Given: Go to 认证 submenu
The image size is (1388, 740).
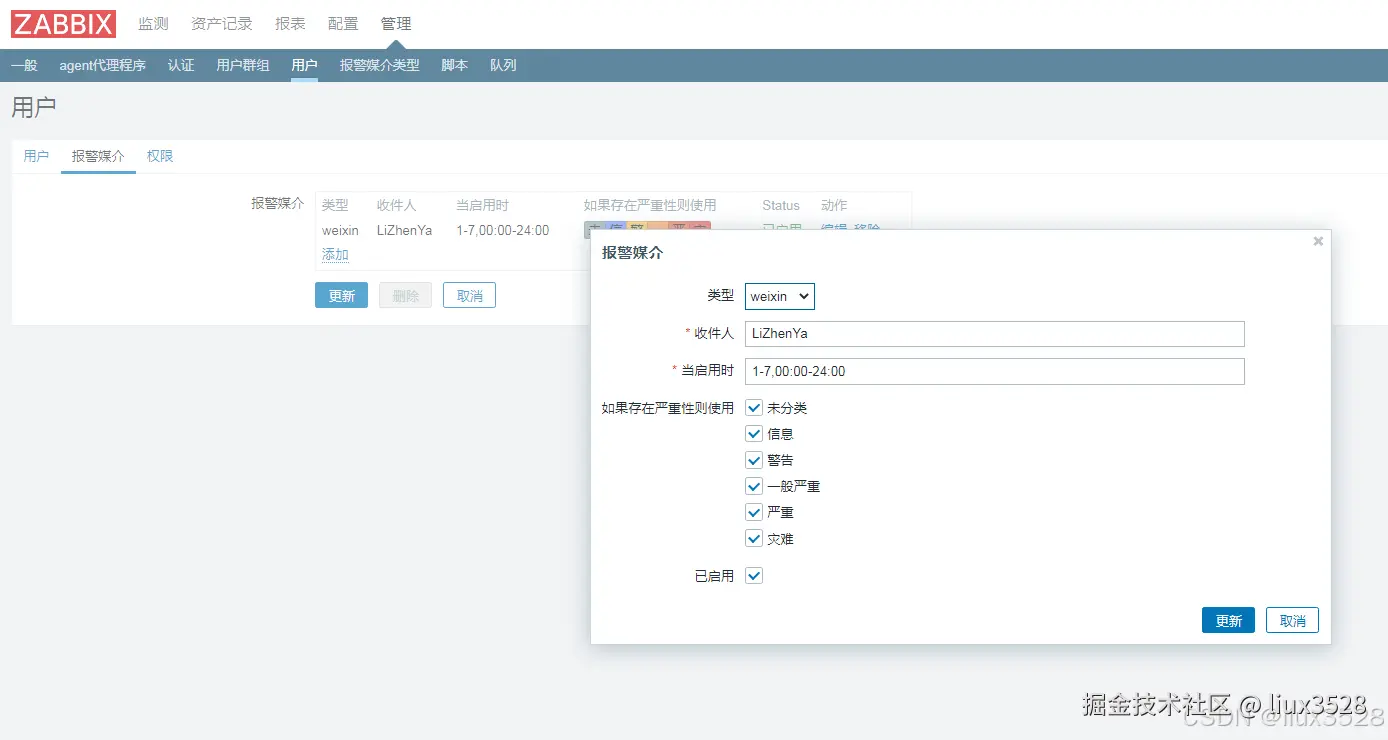Looking at the screenshot, I should [181, 65].
